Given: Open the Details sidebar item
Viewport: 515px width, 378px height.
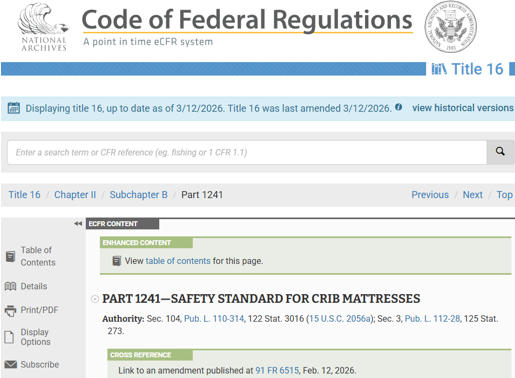Looking at the screenshot, I should (34, 286).
